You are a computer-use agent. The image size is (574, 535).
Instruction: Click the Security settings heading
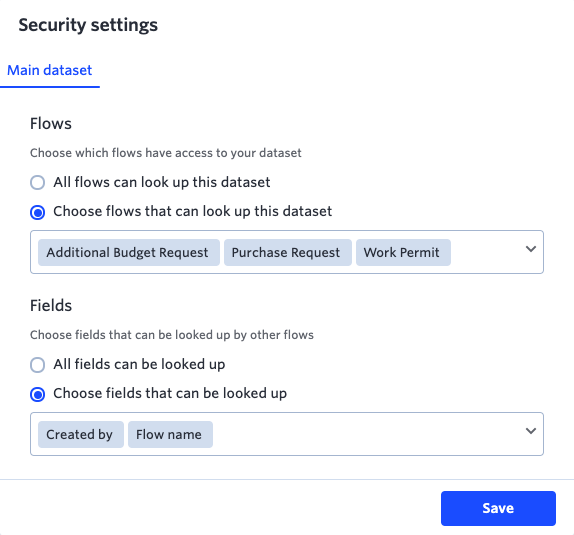(88, 25)
